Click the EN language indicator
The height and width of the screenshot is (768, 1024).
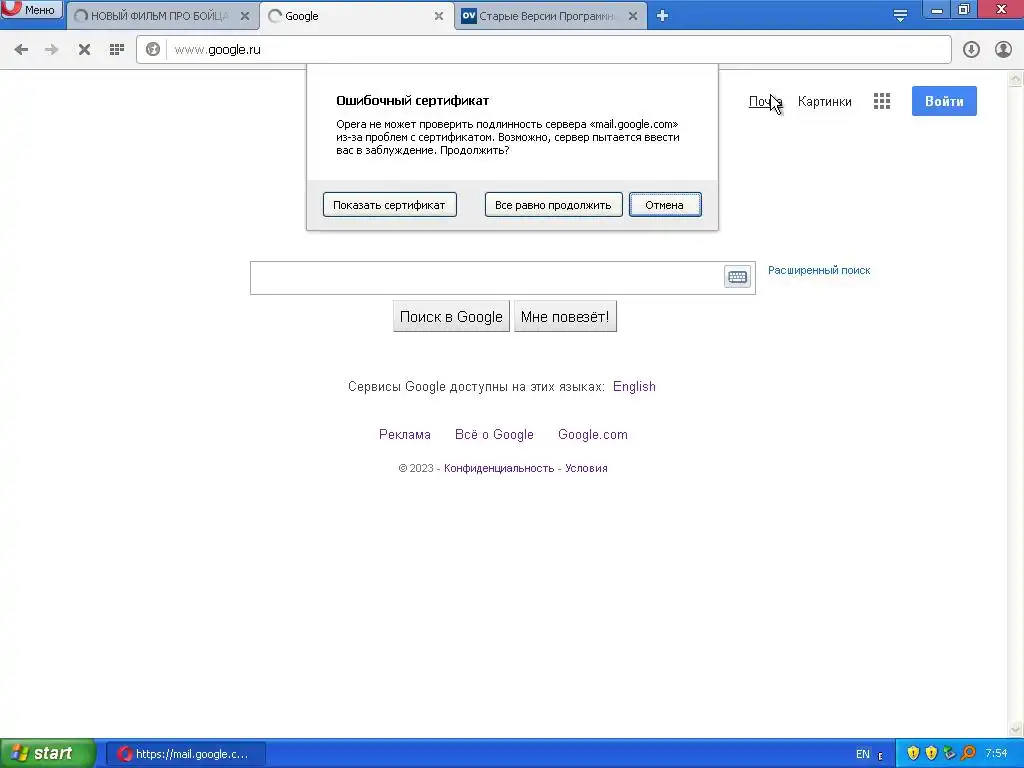tap(863, 754)
